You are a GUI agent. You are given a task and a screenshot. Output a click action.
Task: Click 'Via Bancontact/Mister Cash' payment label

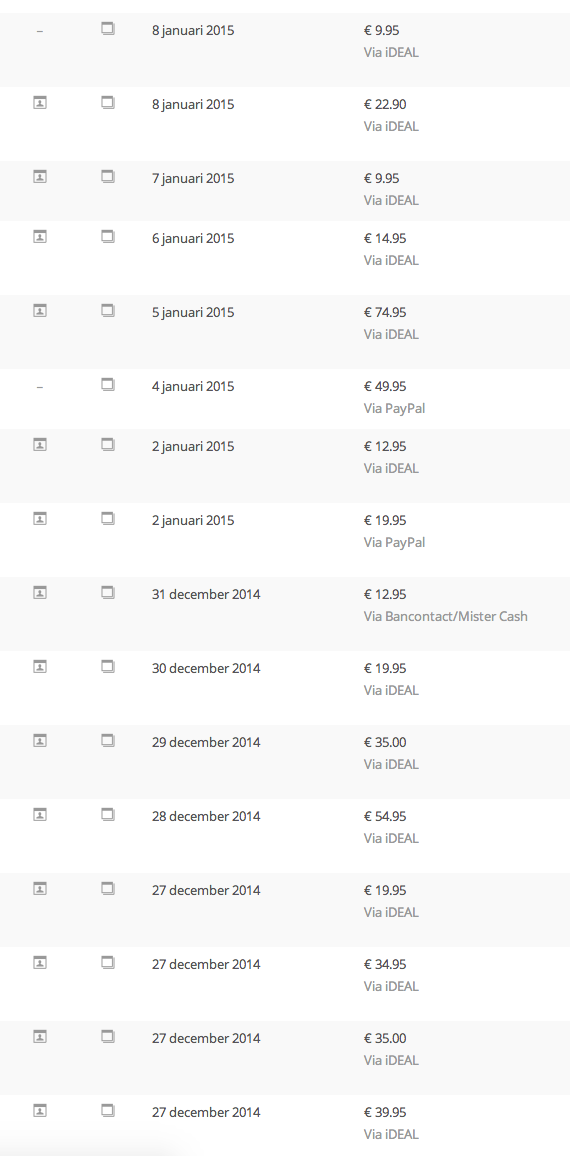(445, 616)
